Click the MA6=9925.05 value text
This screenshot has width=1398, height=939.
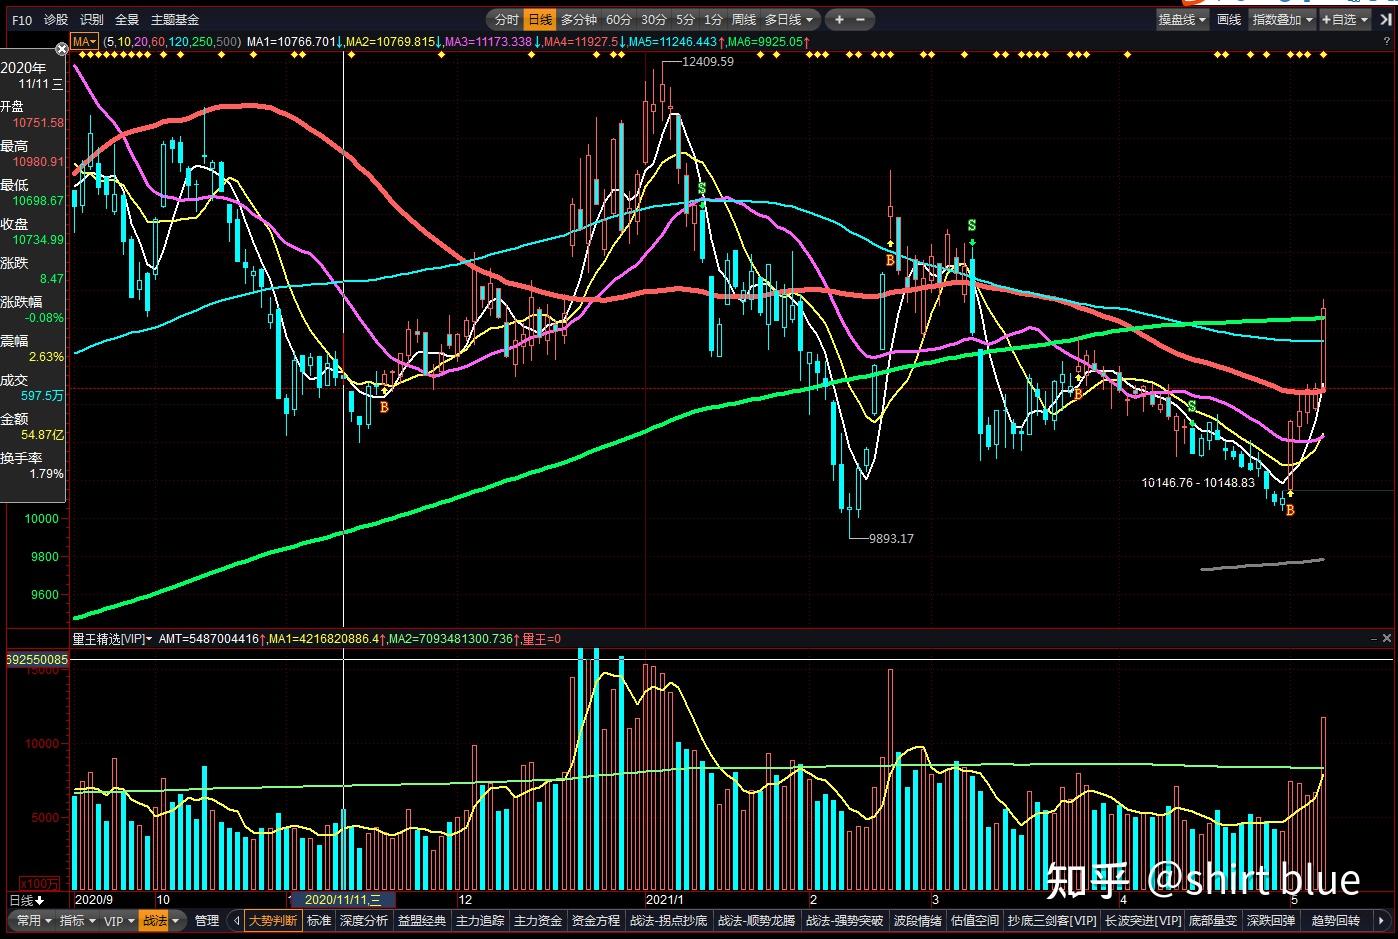click(765, 41)
